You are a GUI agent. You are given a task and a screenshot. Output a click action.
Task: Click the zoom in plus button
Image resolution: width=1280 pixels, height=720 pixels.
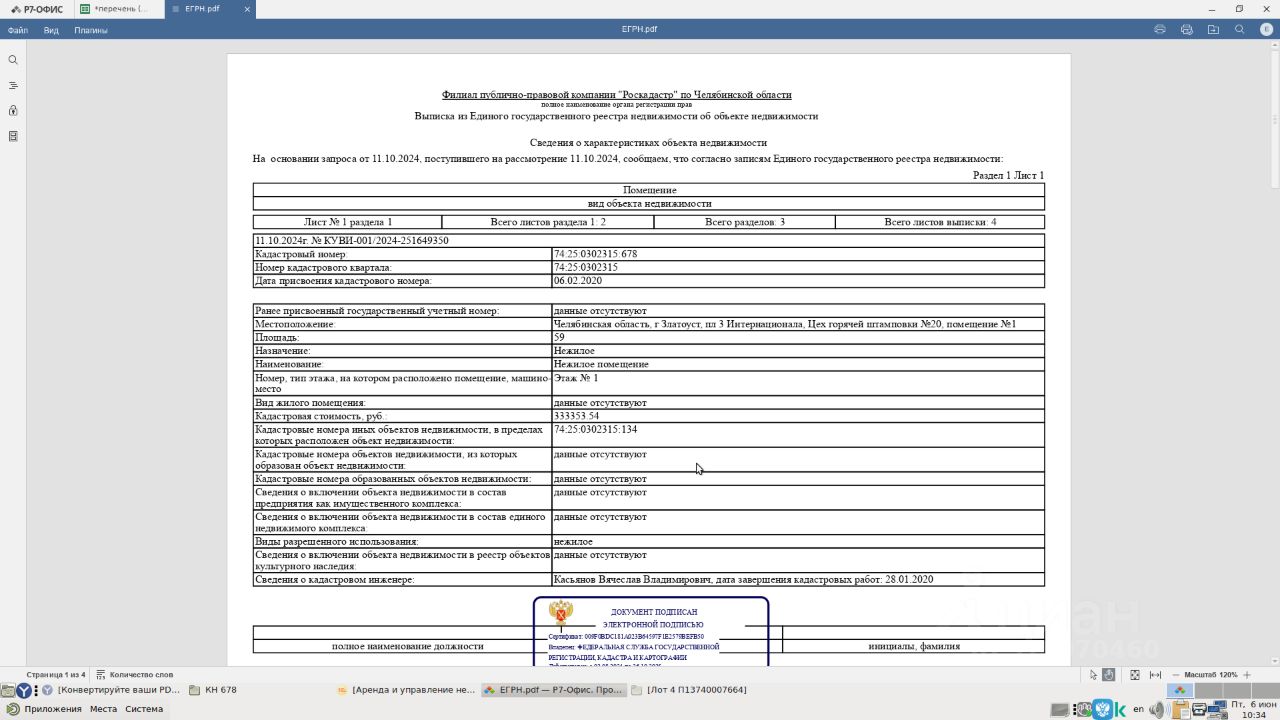click(x=1247, y=675)
